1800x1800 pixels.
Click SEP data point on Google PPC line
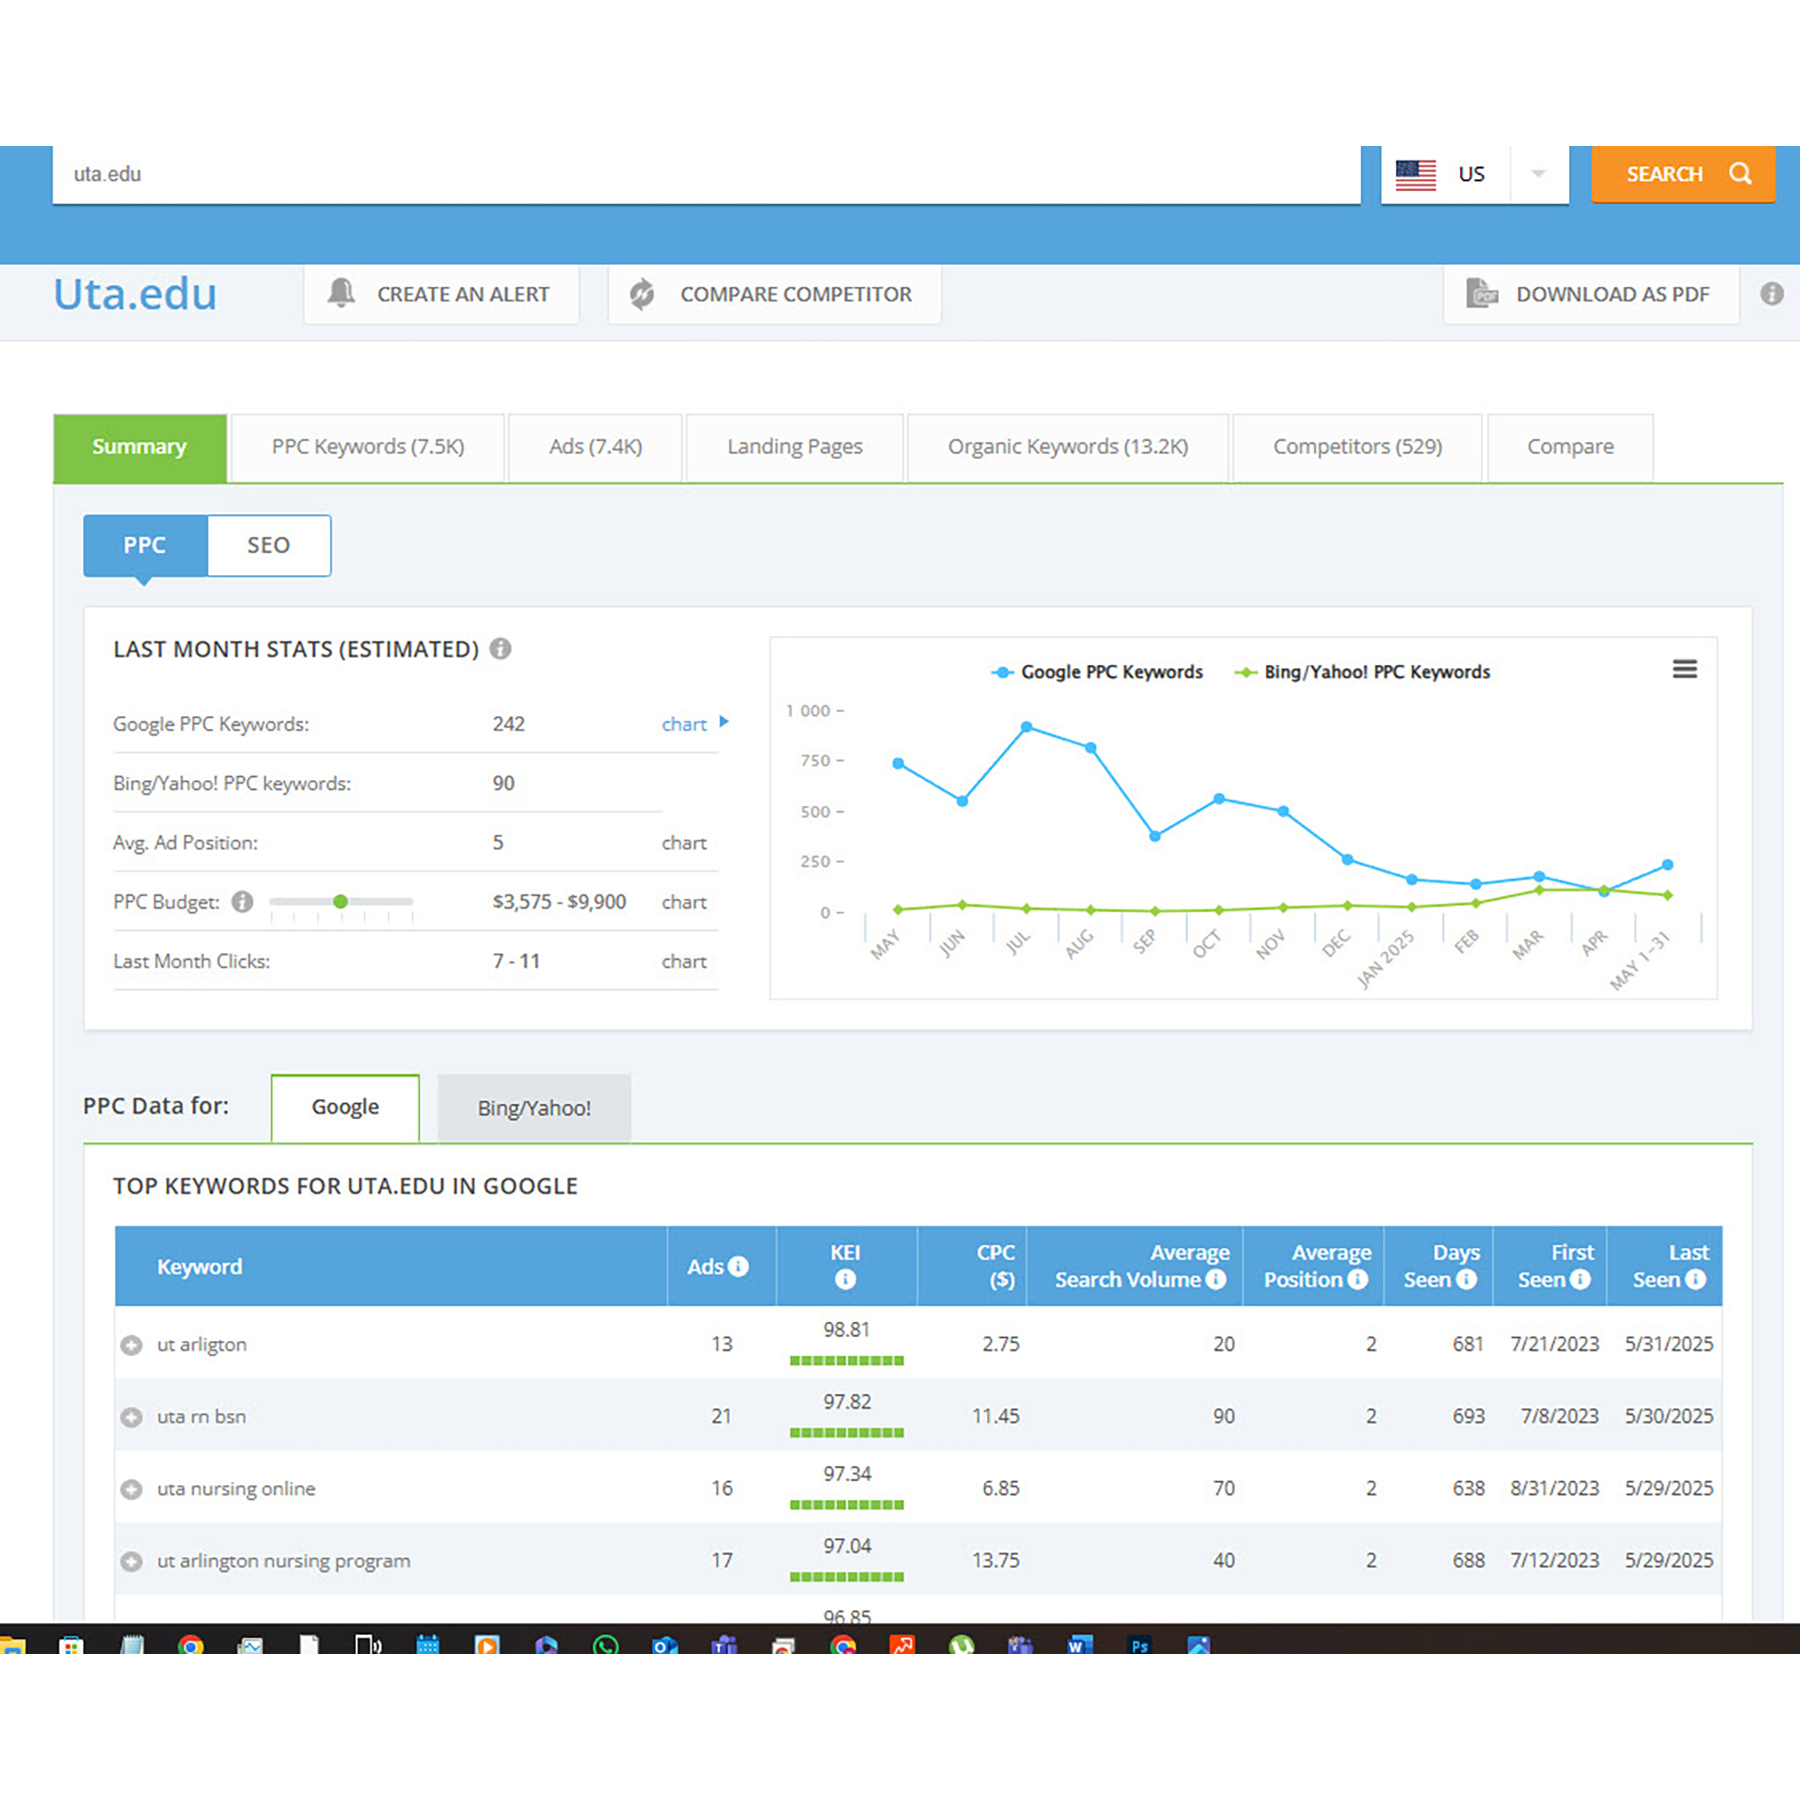1154,836
